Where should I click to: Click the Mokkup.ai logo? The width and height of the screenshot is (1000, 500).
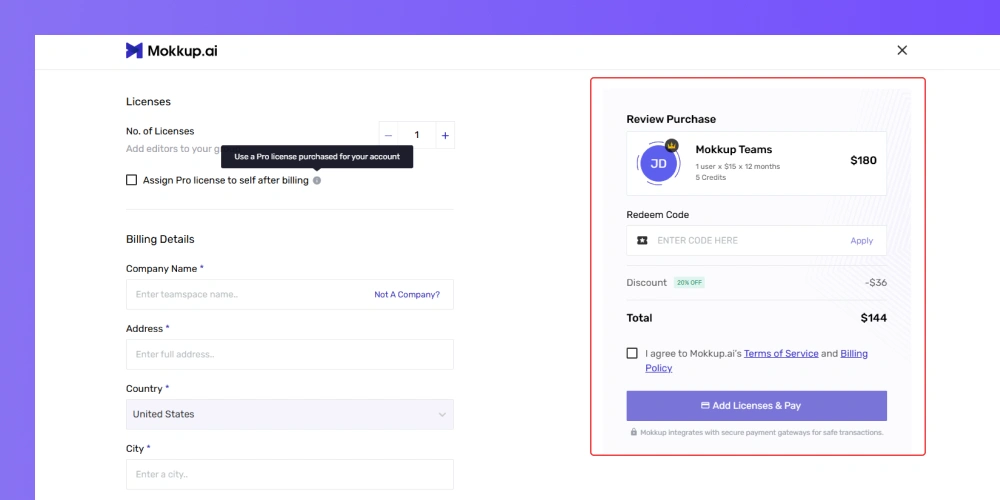pos(172,51)
